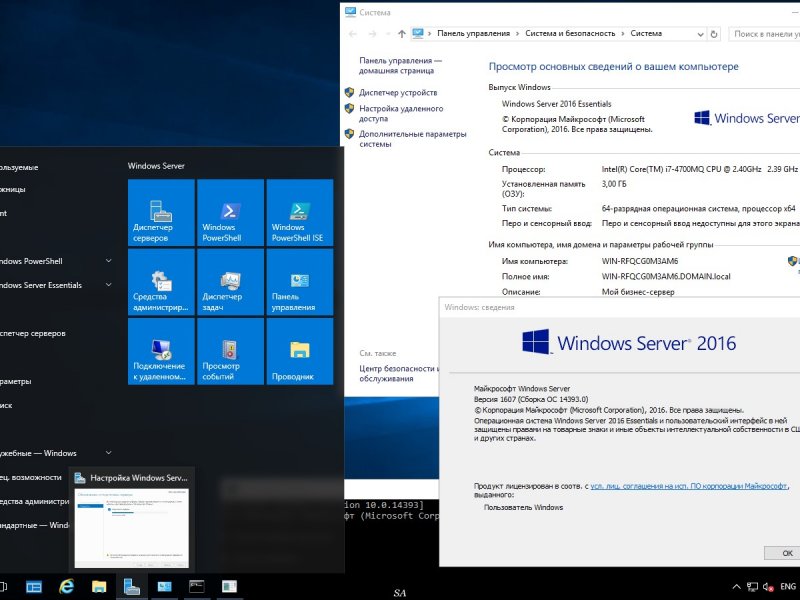Open Internet Explorer from the taskbar

66,587
